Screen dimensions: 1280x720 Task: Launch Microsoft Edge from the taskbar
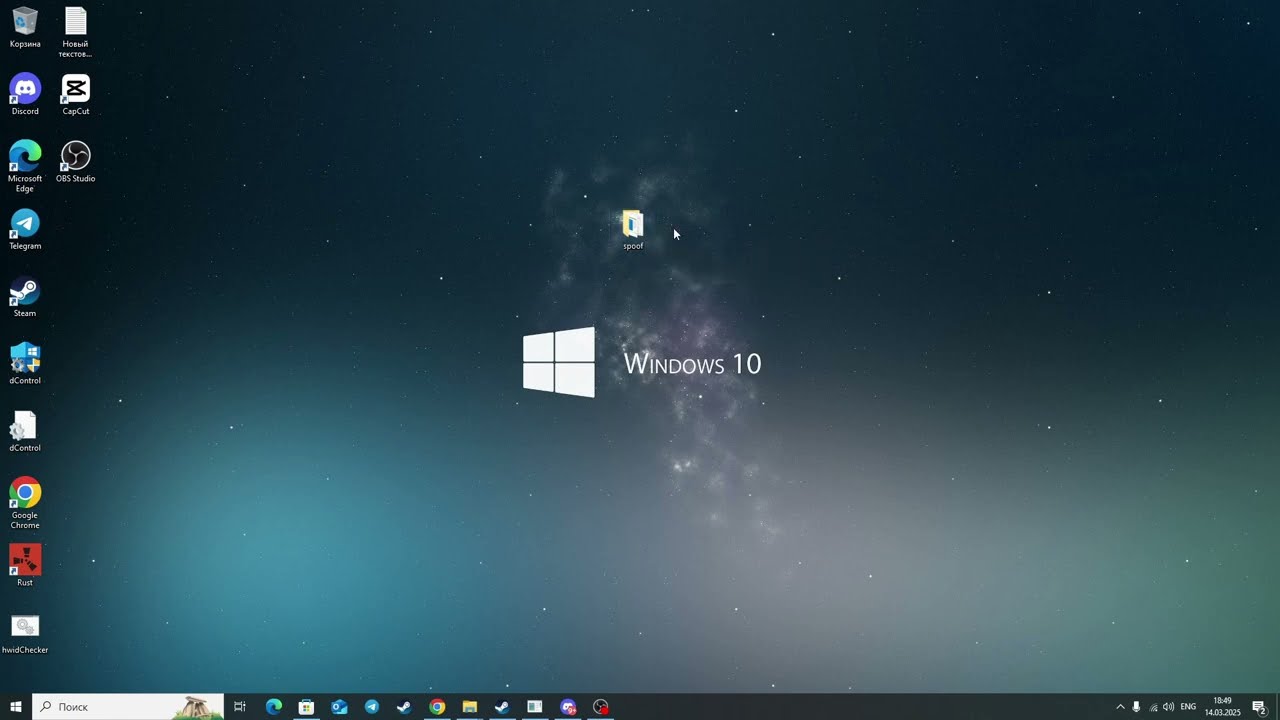click(274, 707)
